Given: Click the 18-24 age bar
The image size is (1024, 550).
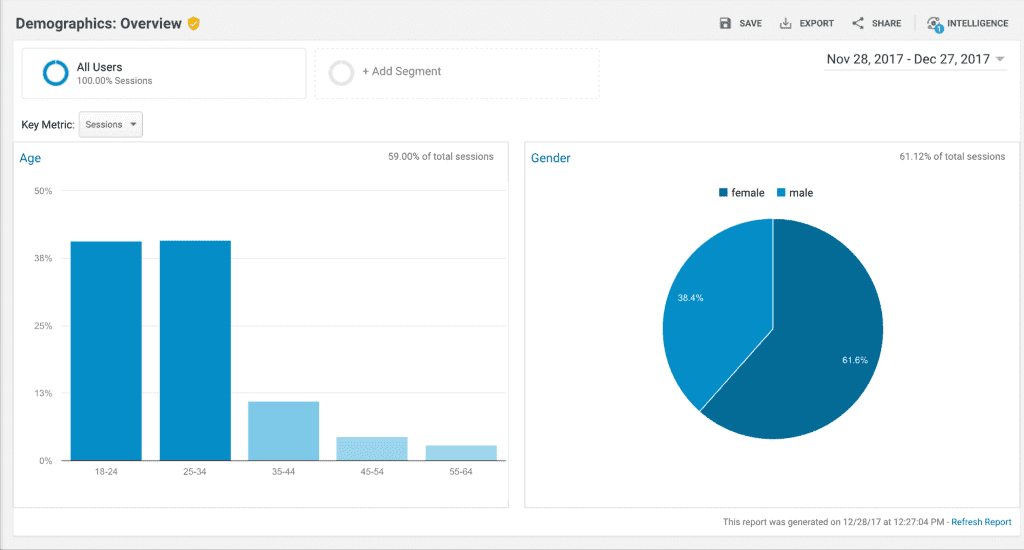Looking at the screenshot, I should (x=106, y=350).
